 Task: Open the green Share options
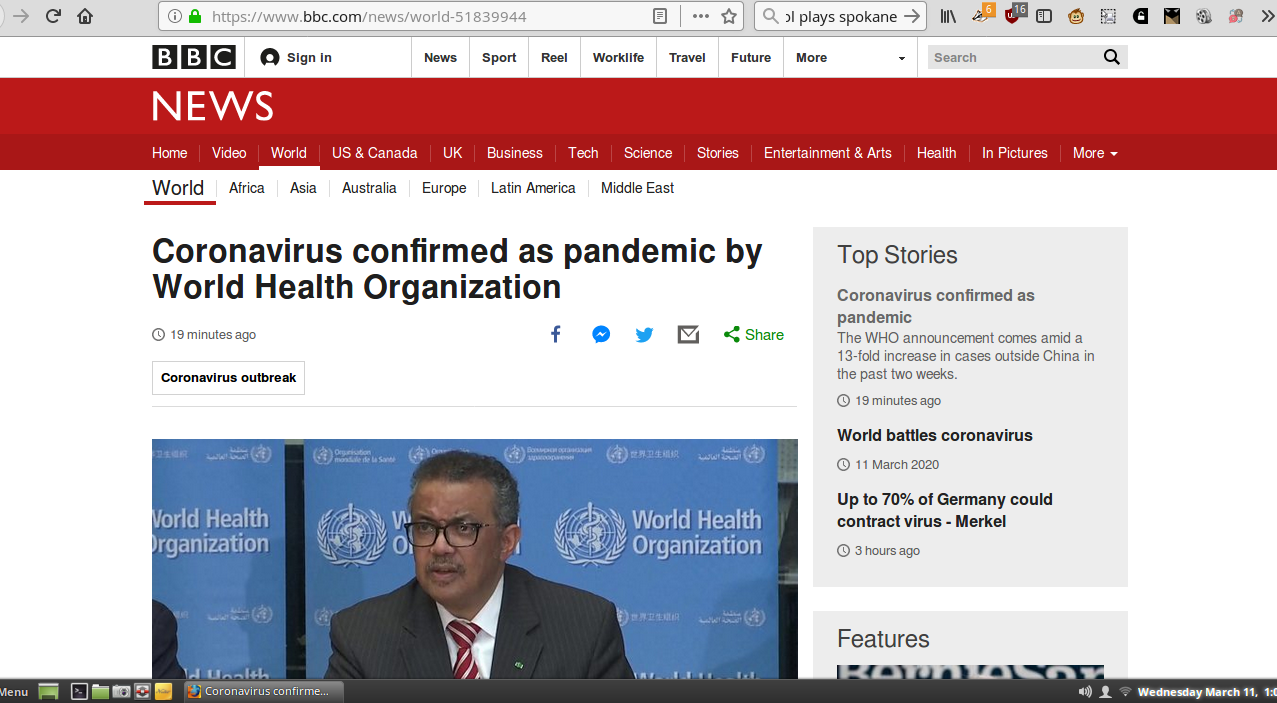coord(754,335)
